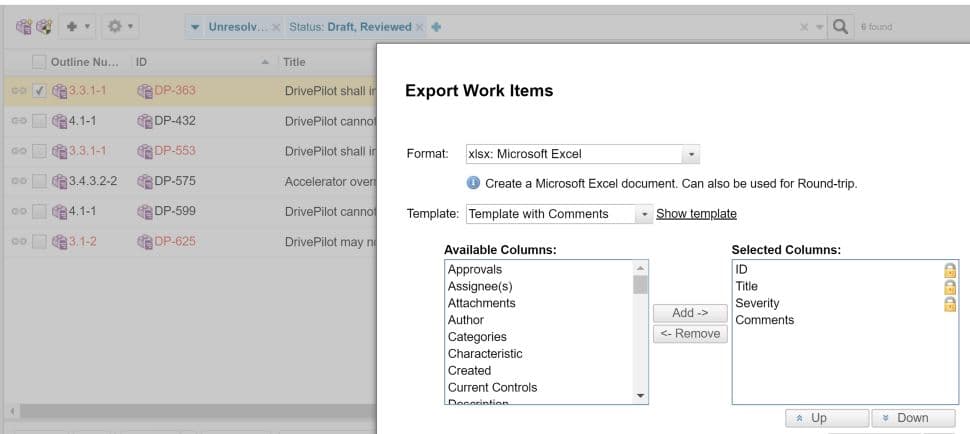Uncheck the checkbox for row DP-363
970x434 pixels.
tap(39, 91)
